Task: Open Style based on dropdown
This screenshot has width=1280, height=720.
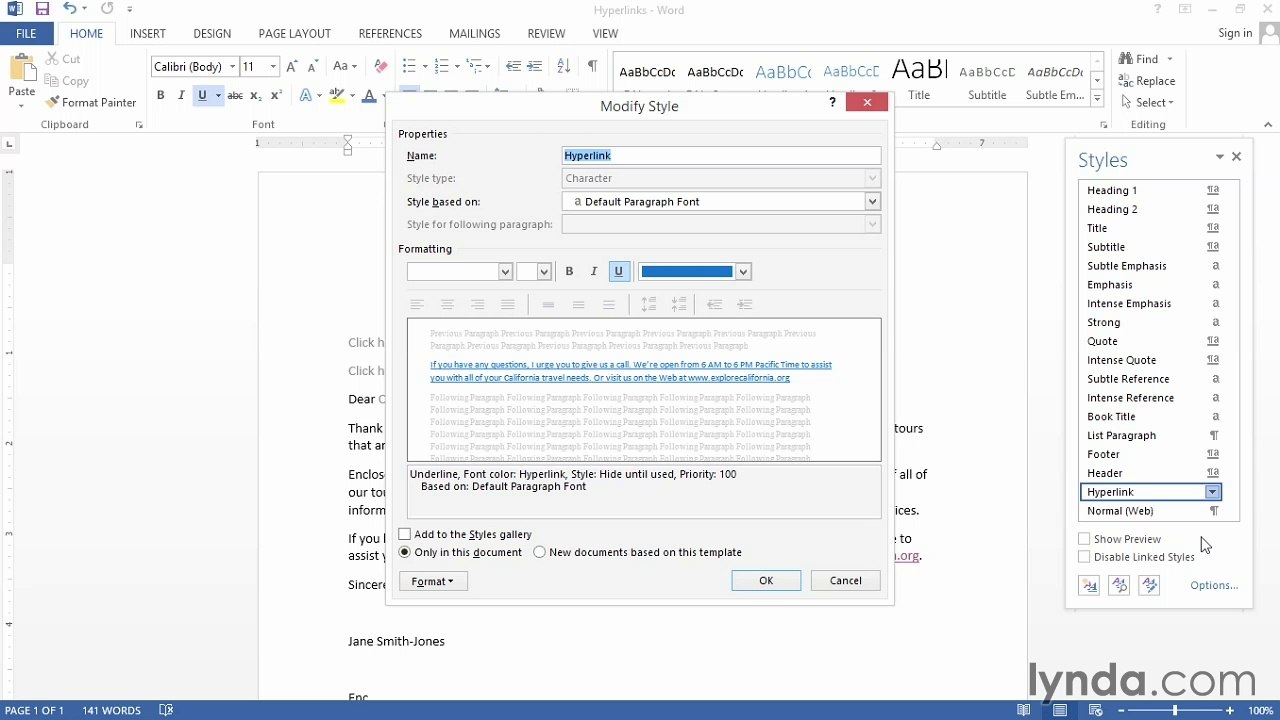Action: [872, 202]
